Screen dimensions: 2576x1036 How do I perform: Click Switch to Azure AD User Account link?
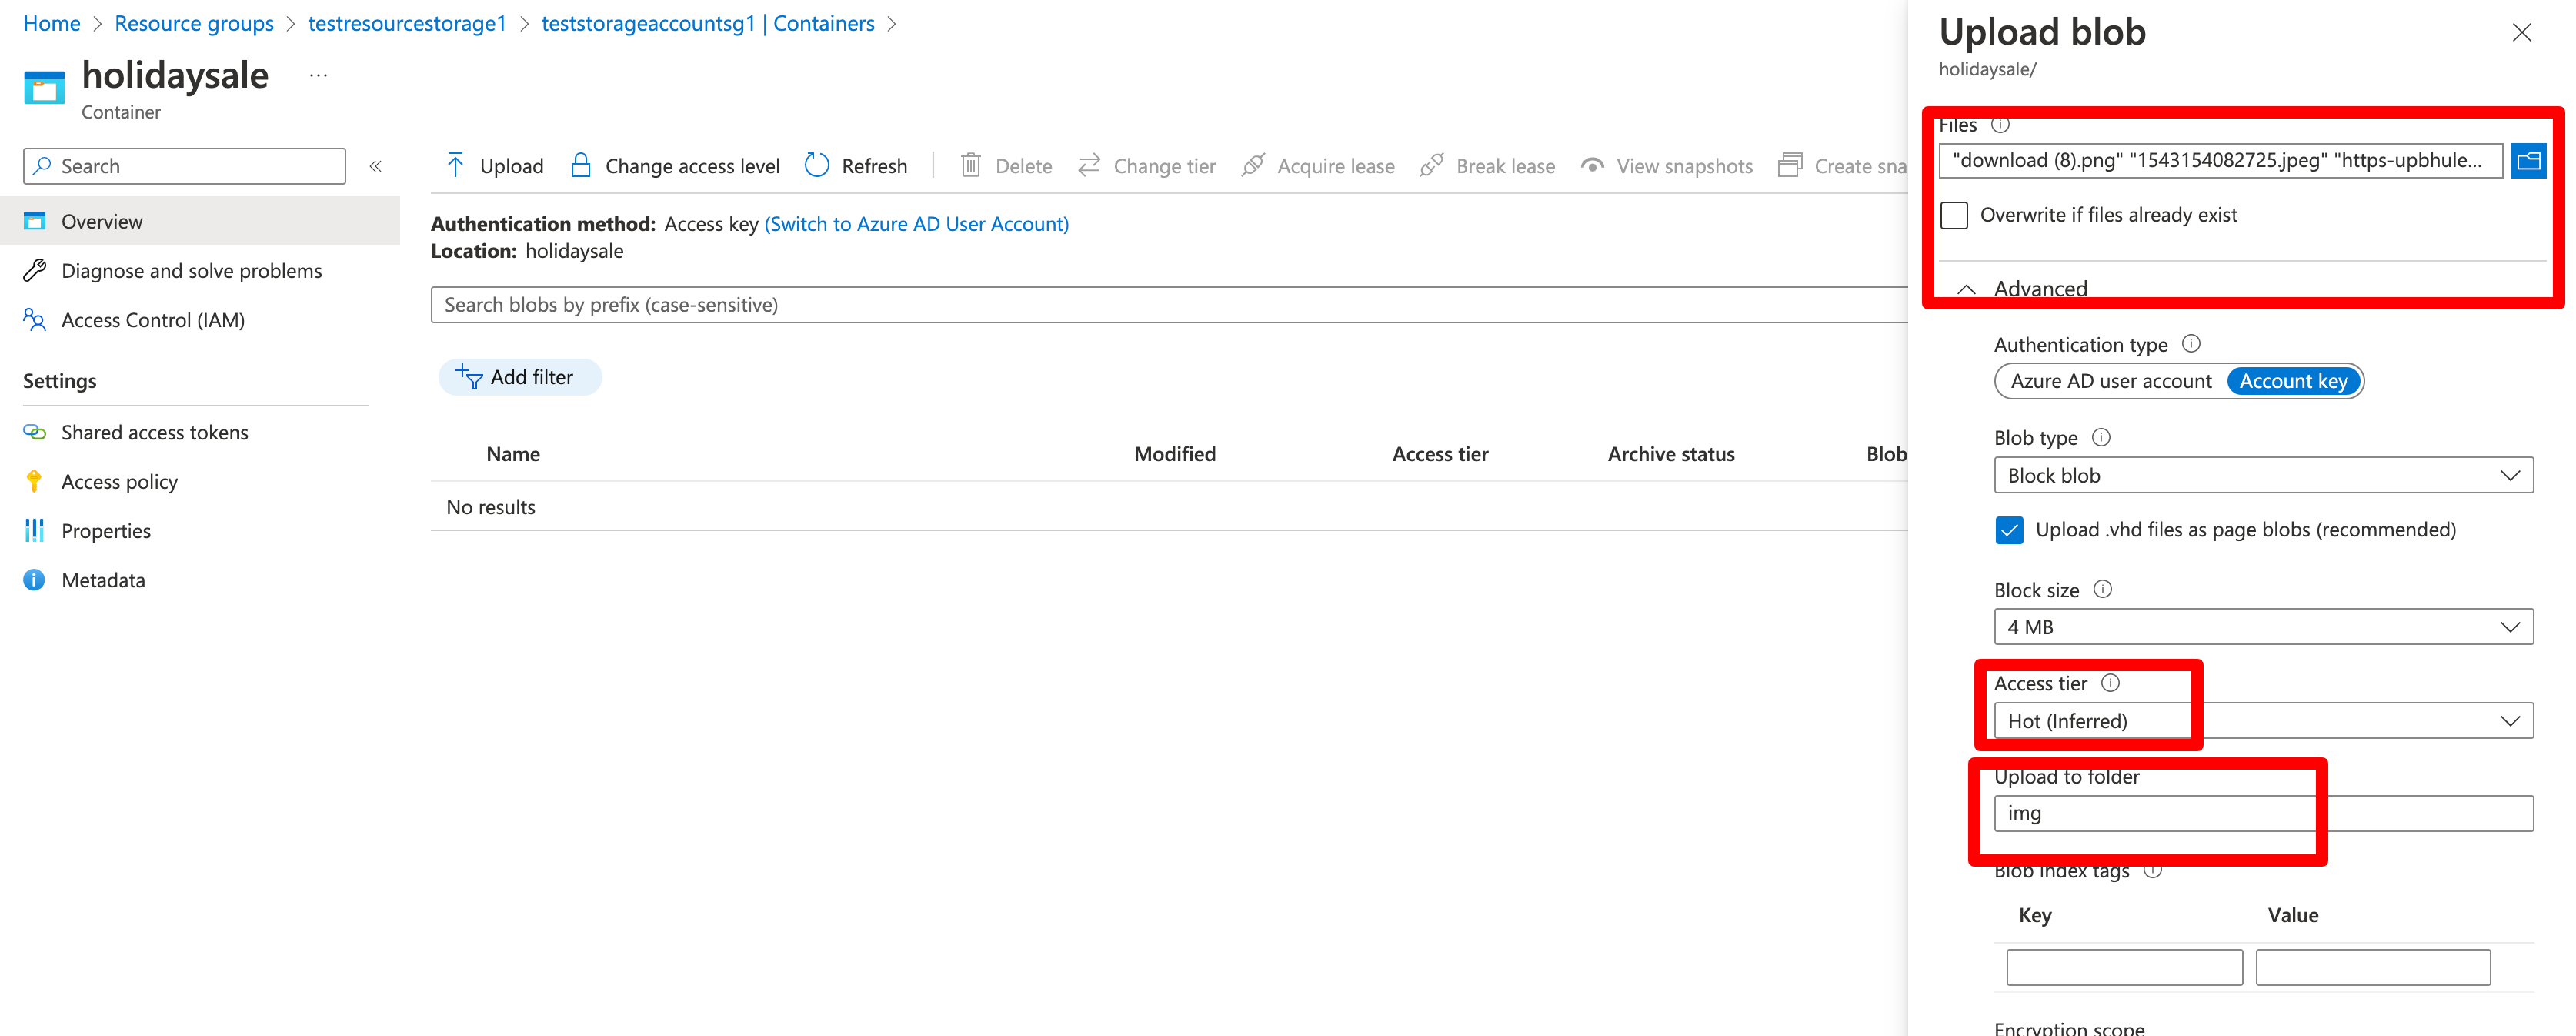click(x=916, y=224)
